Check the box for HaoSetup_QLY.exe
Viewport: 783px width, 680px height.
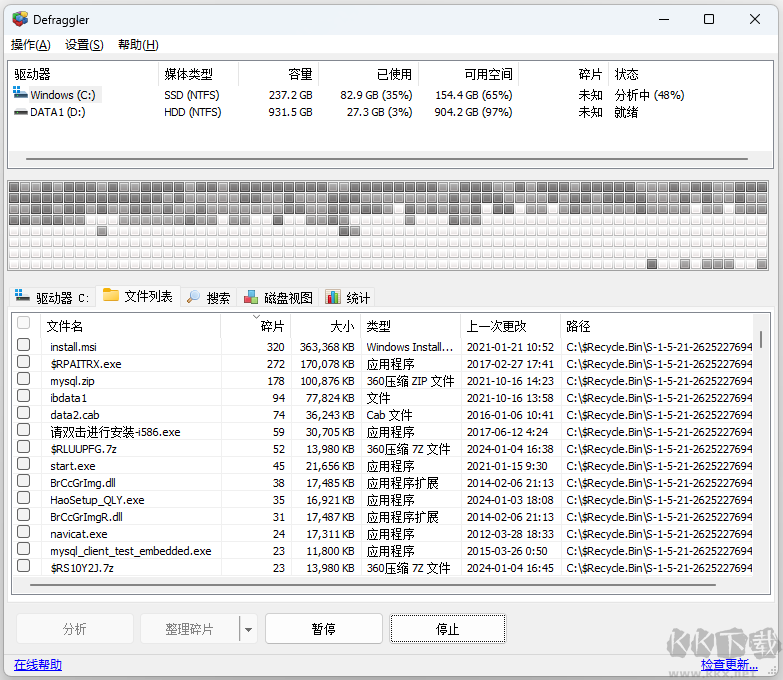[x=23, y=497]
